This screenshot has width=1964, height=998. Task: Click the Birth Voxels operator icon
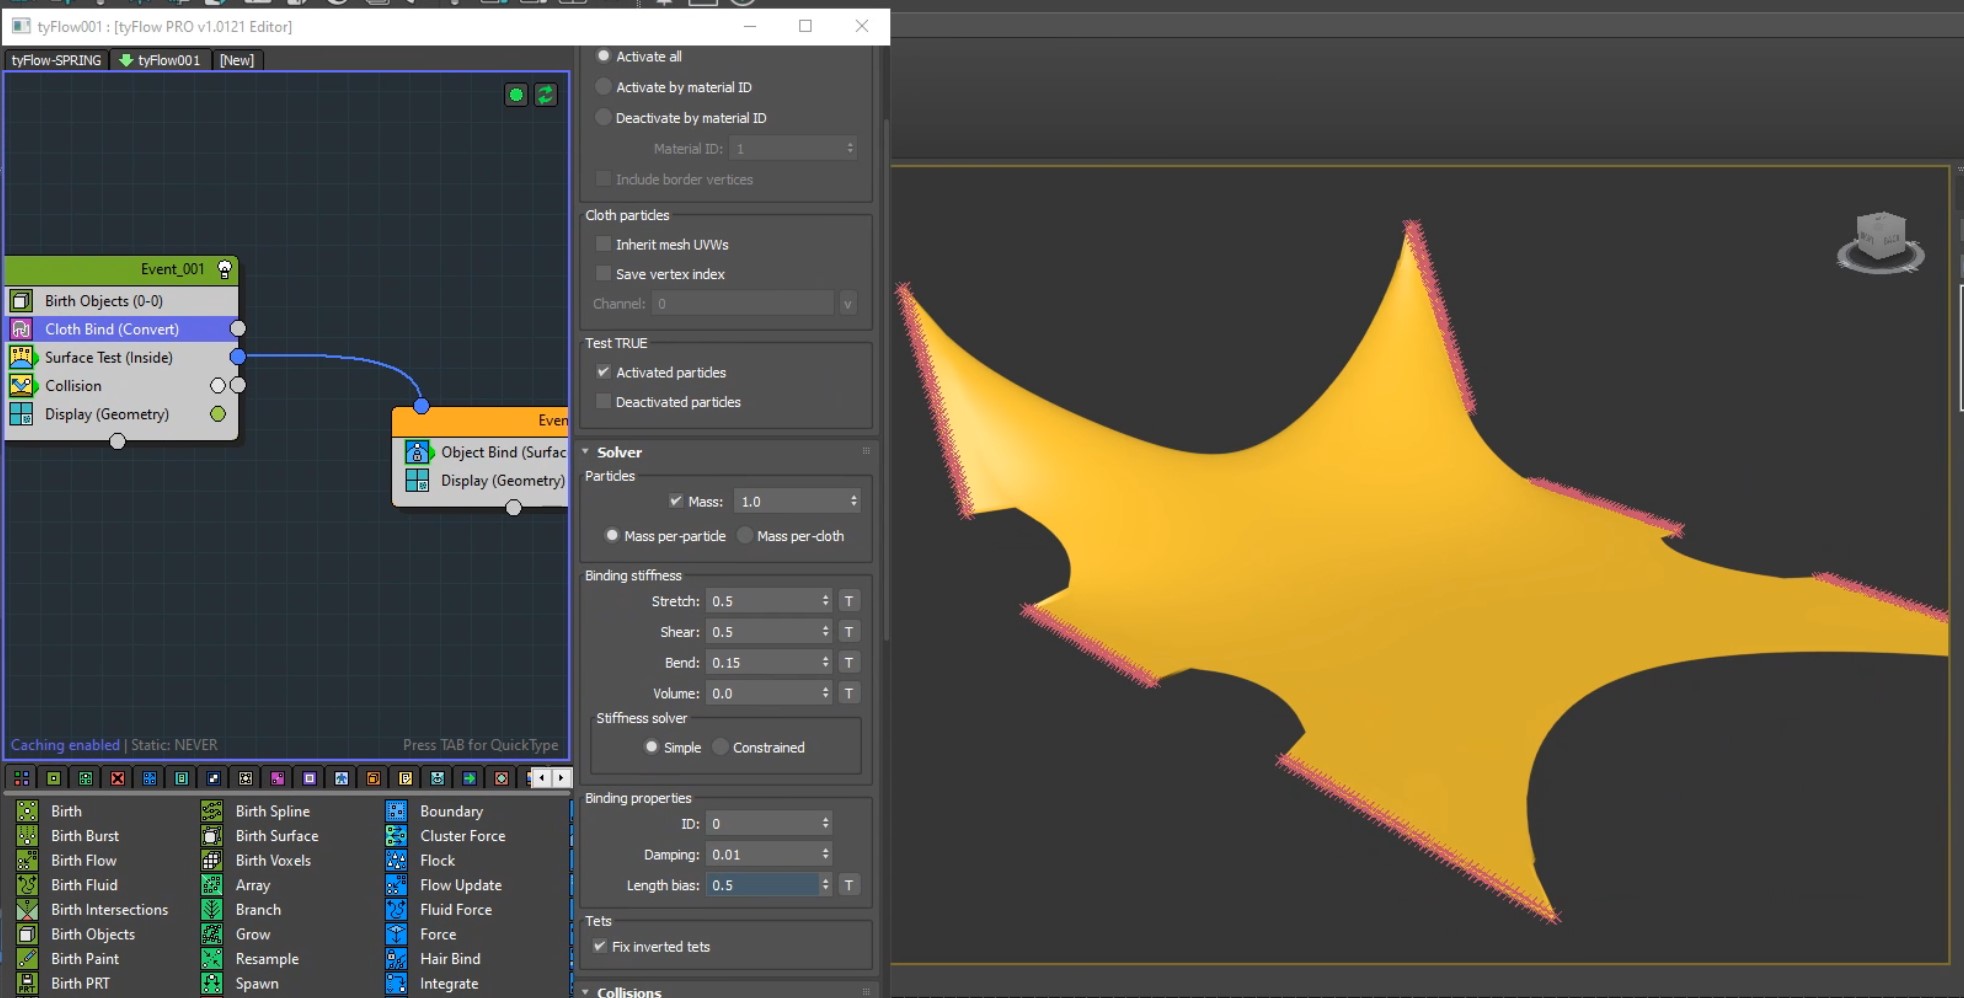click(212, 860)
